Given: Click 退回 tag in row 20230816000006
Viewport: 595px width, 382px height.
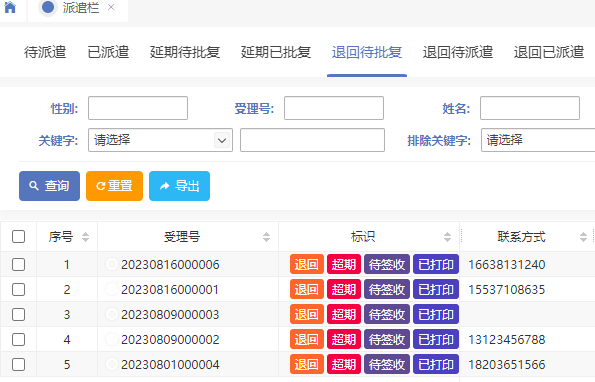Looking at the screenshot, I should tap(307, 264).
